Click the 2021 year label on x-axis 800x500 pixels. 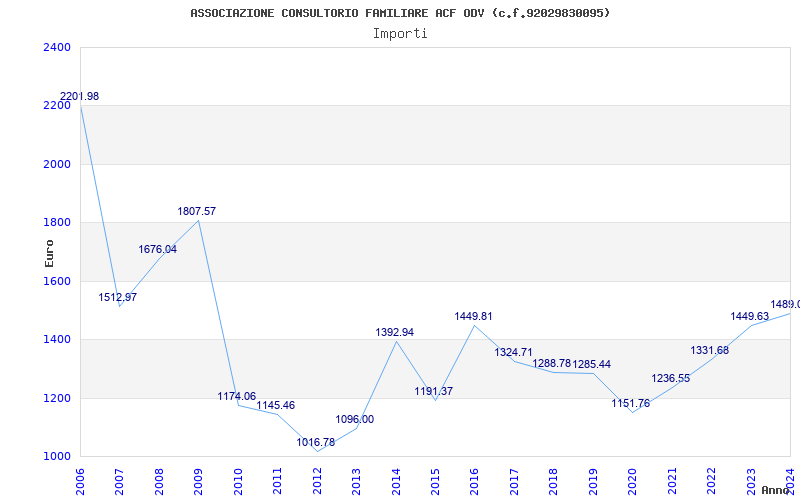(672, 482)
